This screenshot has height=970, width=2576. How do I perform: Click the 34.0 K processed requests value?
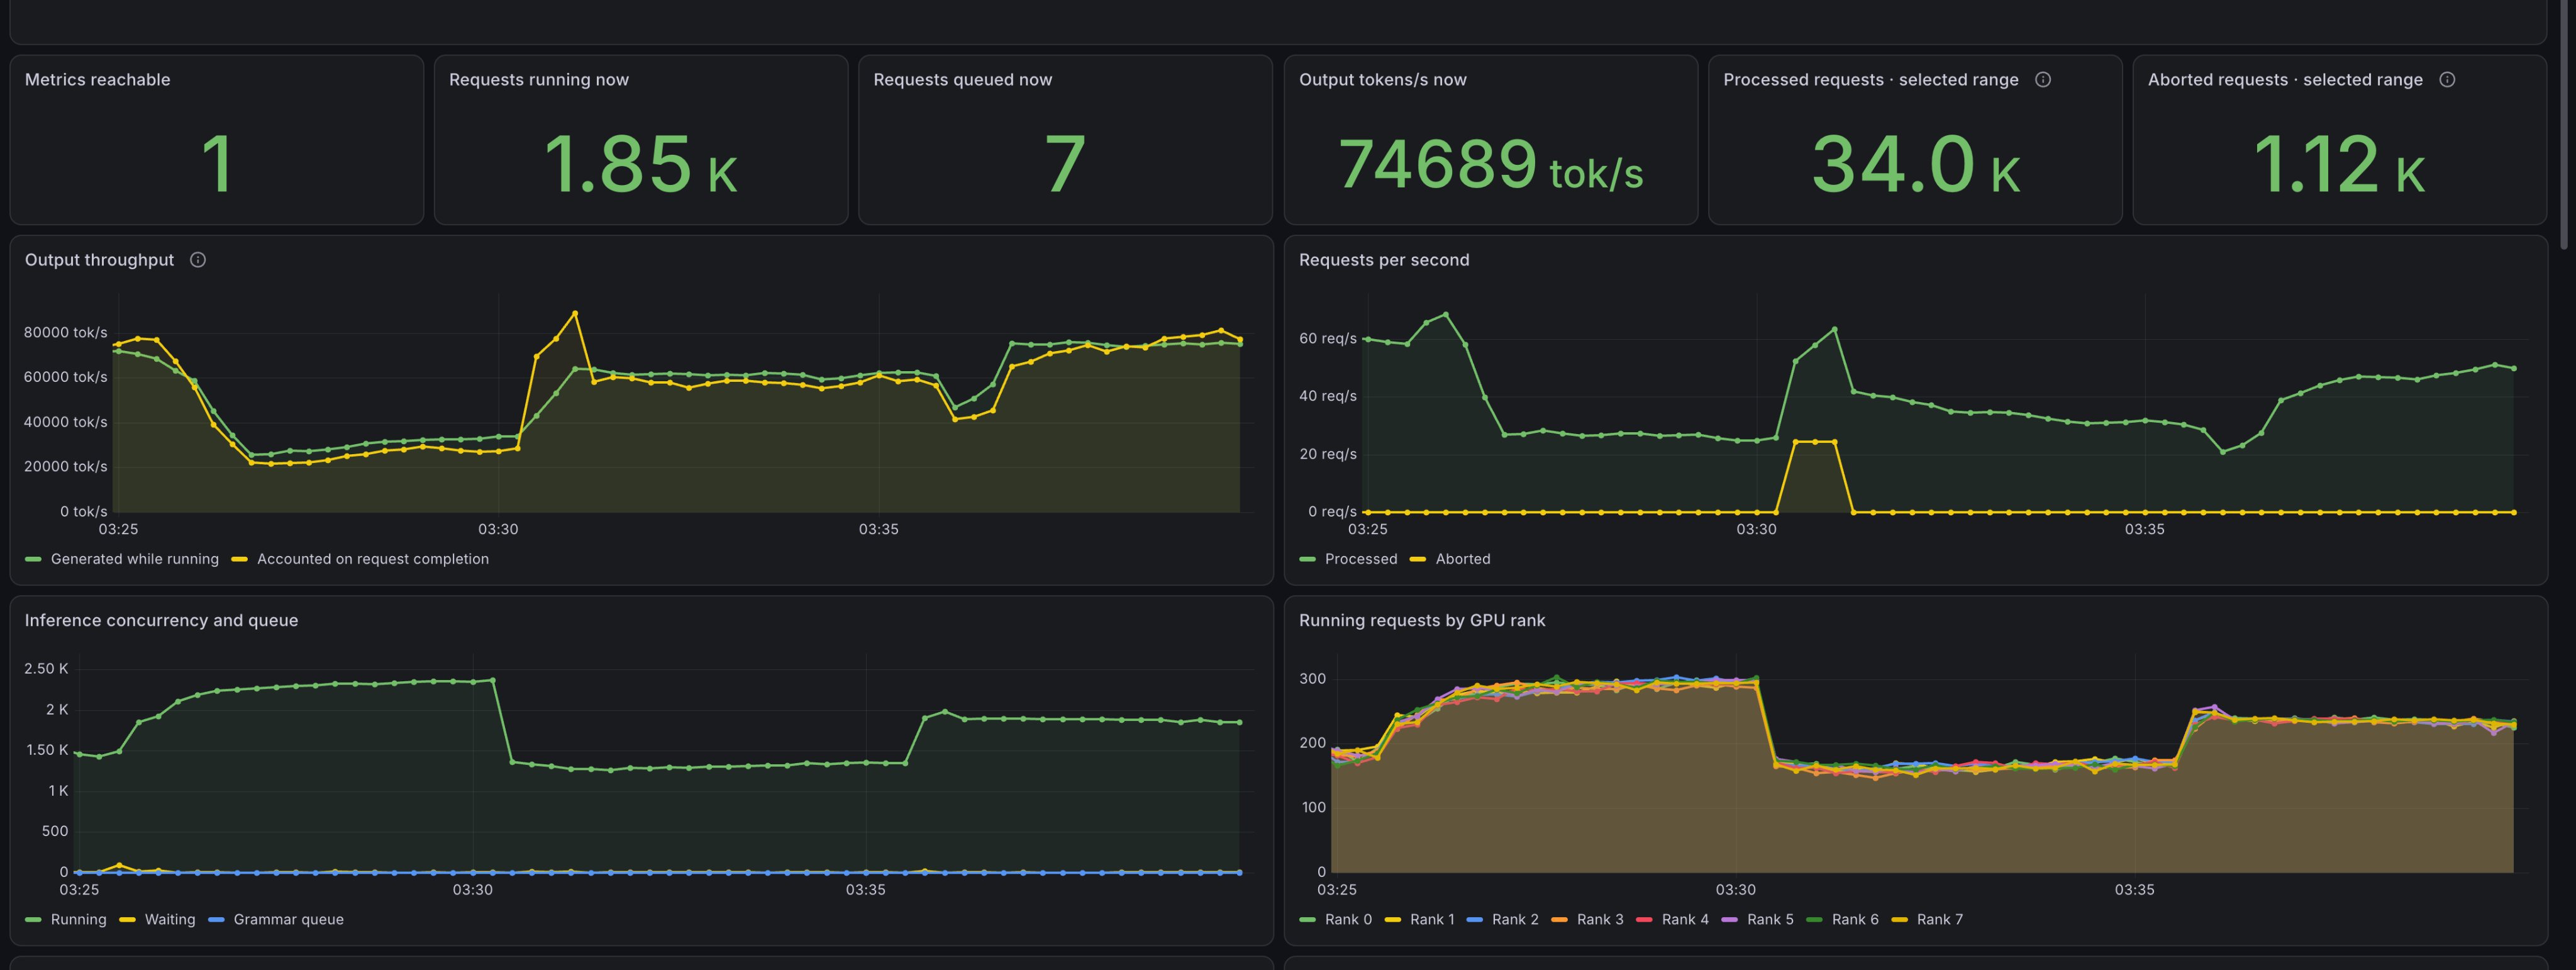(1915, 164)
